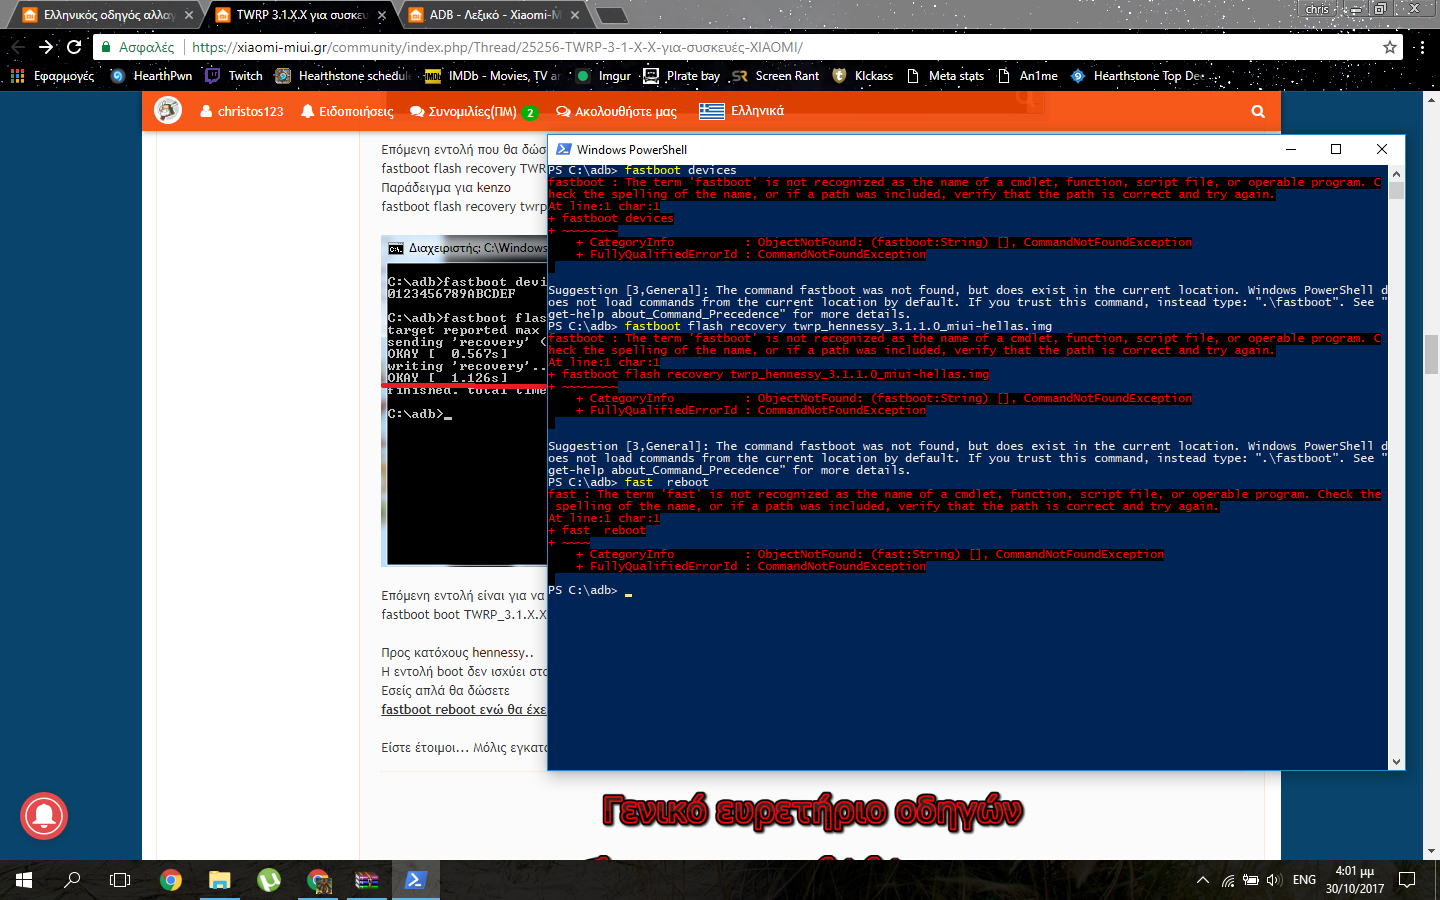Close the ADB - Λεξικό tab
1440x900 pixels.
click(x=575, y=15)
